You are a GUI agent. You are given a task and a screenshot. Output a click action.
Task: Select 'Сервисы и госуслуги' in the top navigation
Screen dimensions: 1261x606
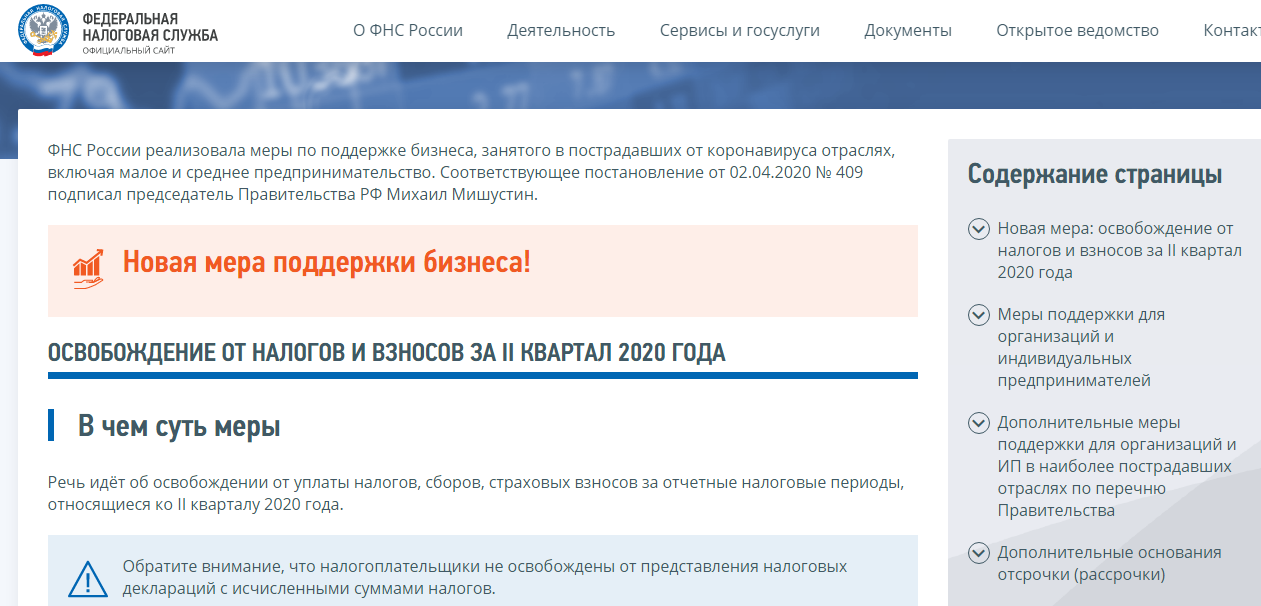(739, 30)
